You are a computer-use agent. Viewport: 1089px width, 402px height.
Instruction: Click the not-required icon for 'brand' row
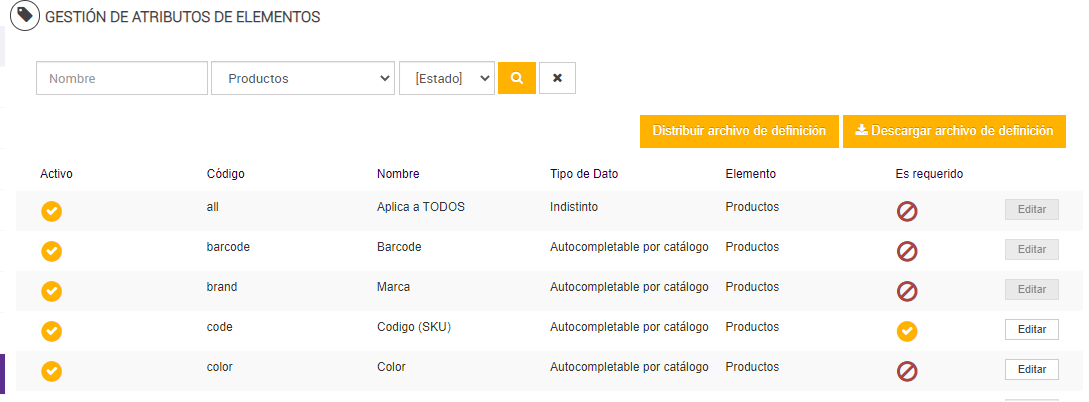[907, 291]
